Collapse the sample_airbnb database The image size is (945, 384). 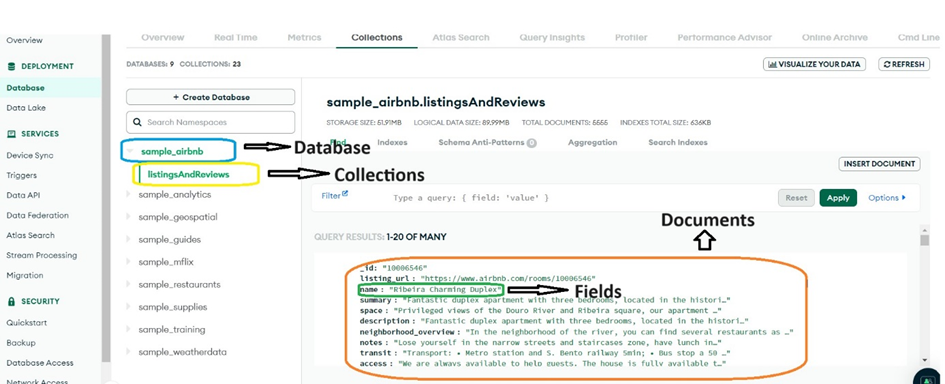coord(131,151)
